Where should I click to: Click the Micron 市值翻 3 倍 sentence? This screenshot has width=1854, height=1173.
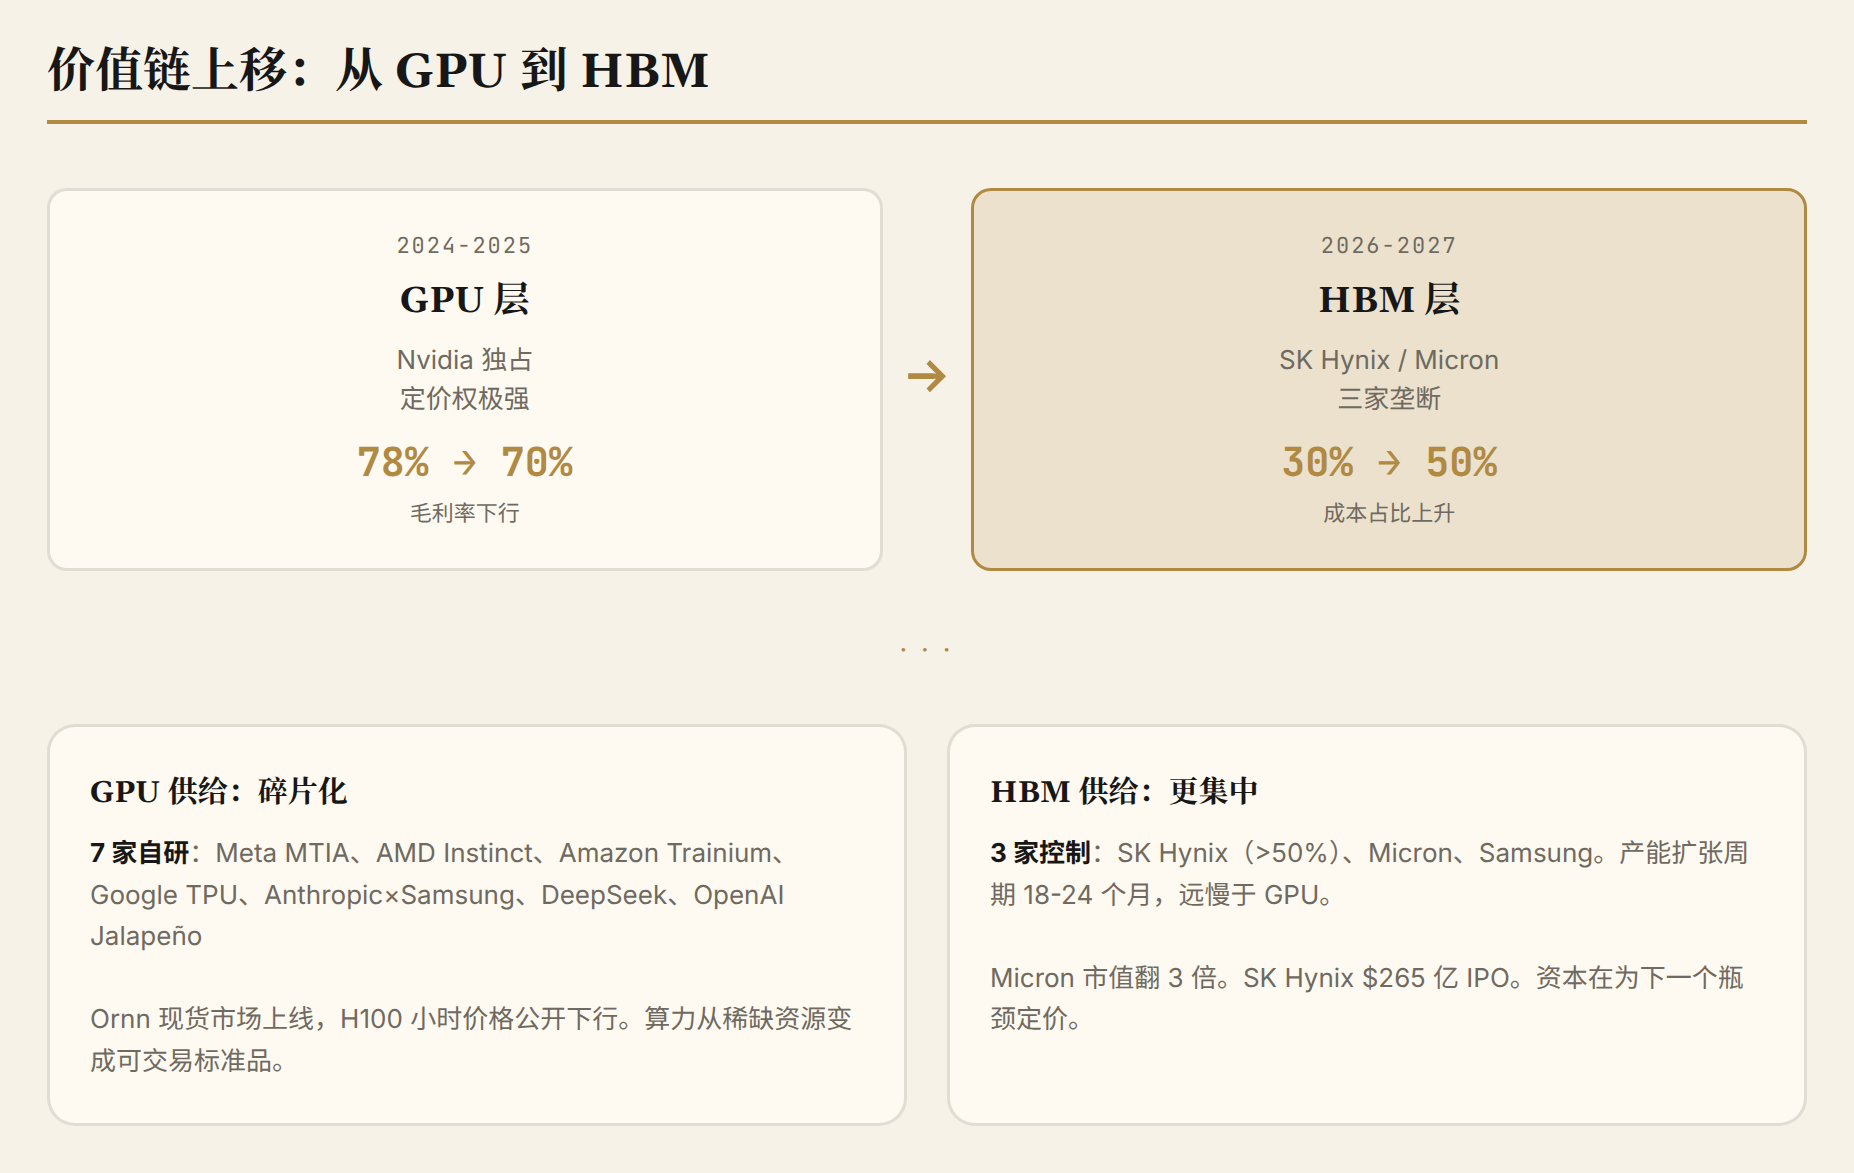coord(1110,978)
